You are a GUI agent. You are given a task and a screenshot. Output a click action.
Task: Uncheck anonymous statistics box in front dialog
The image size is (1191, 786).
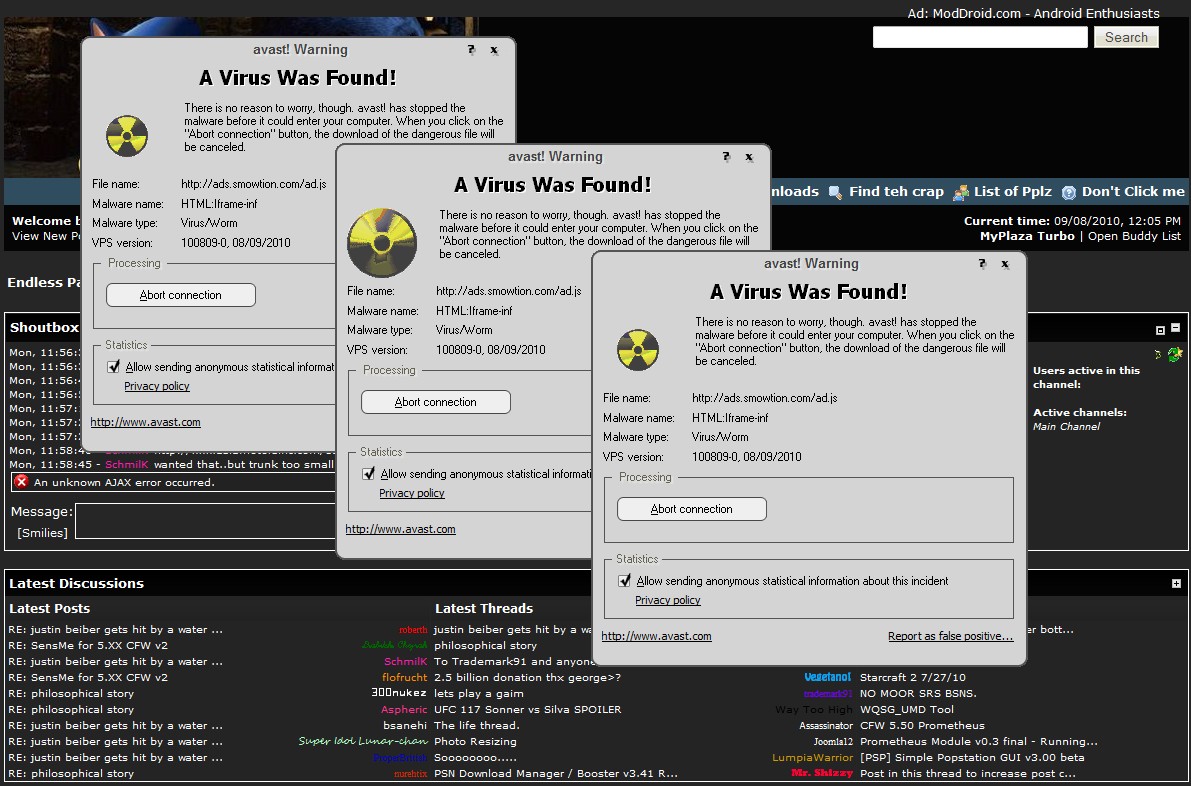(x=625, y=581)
